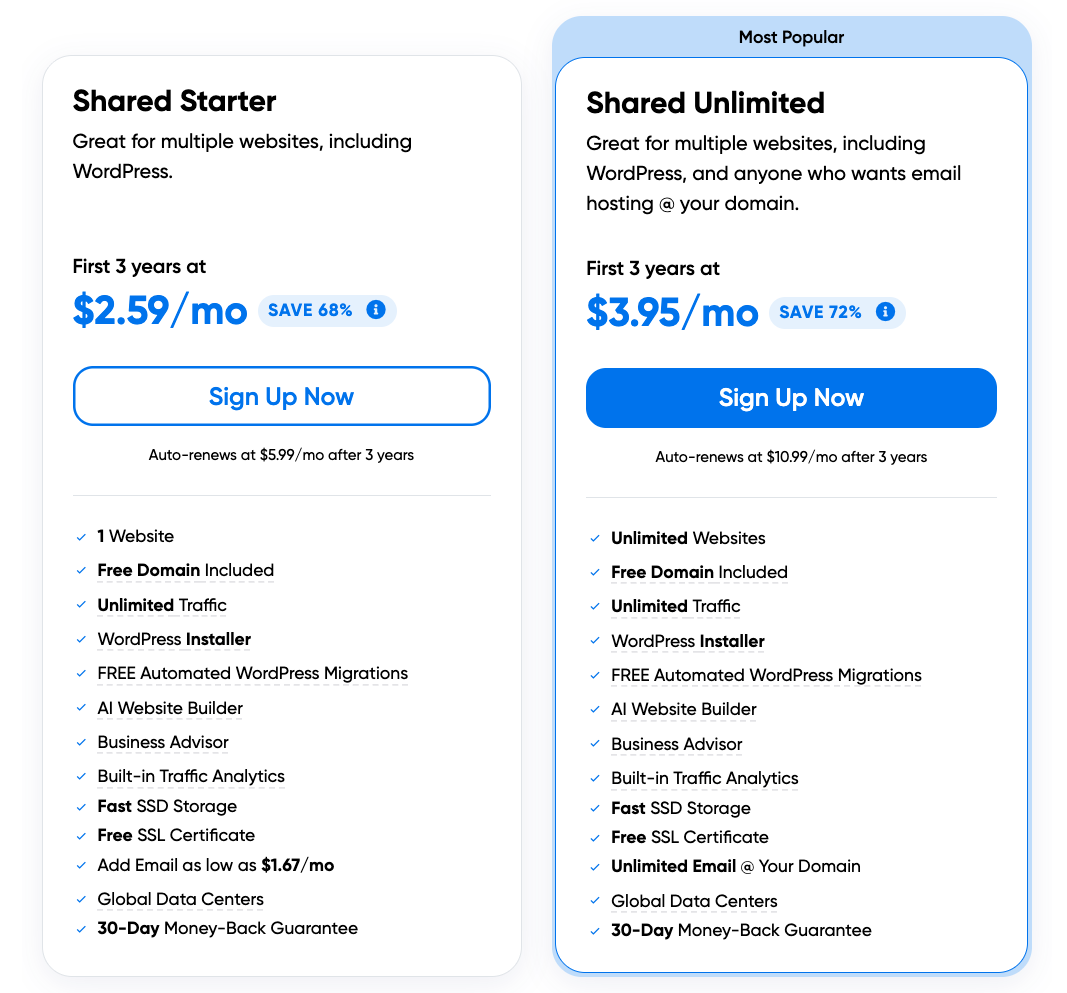Click the checkmark beside Fast SSD Storage on Shared Starter

pyautogui.click(x=81, y=806)
